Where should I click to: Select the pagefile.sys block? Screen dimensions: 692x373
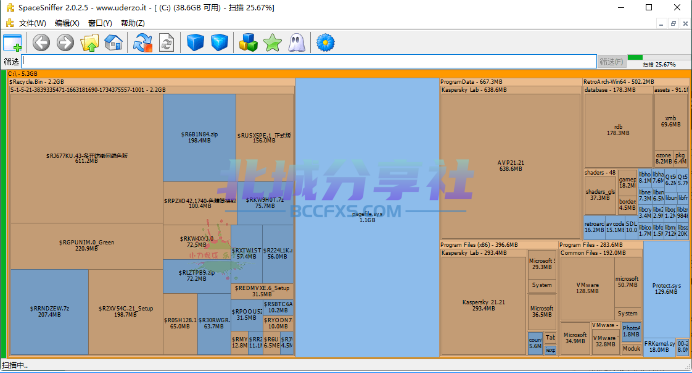367,217
